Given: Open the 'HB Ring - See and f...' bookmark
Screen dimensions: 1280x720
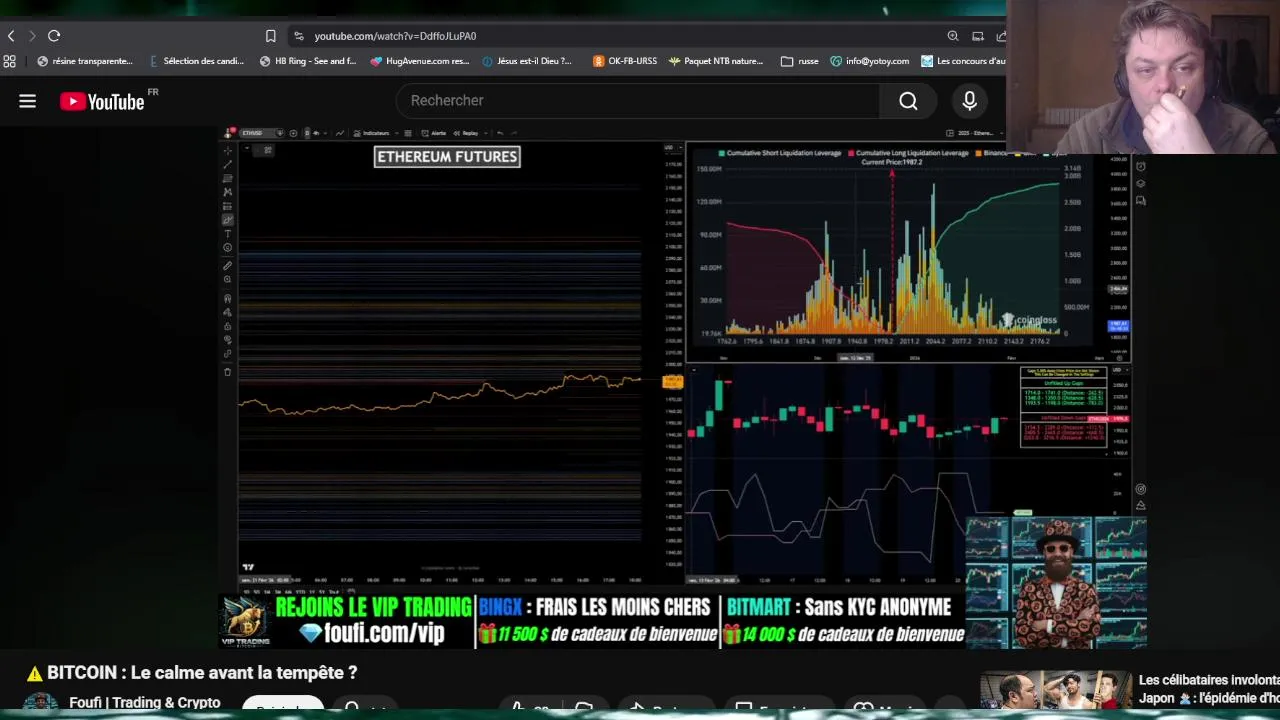Looking at the screenshot, I should (308, 61).
